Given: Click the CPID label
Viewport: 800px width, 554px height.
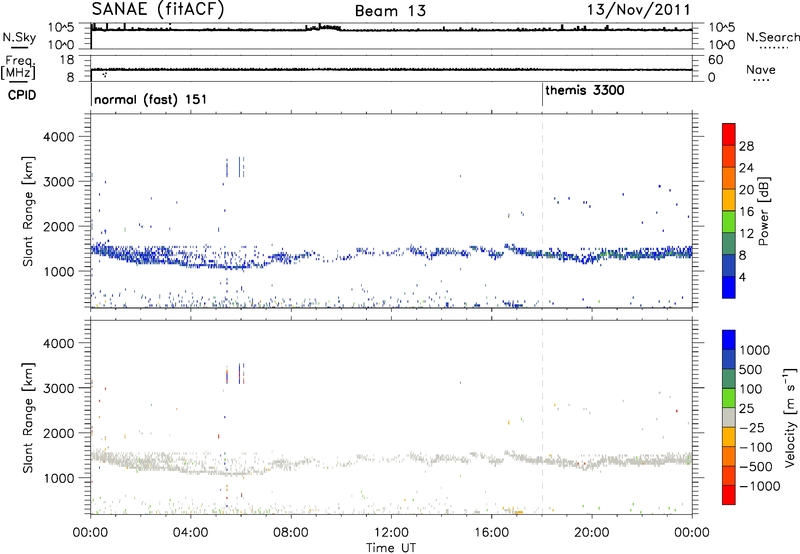Looking at the screenshot, I should pos(22,95).
